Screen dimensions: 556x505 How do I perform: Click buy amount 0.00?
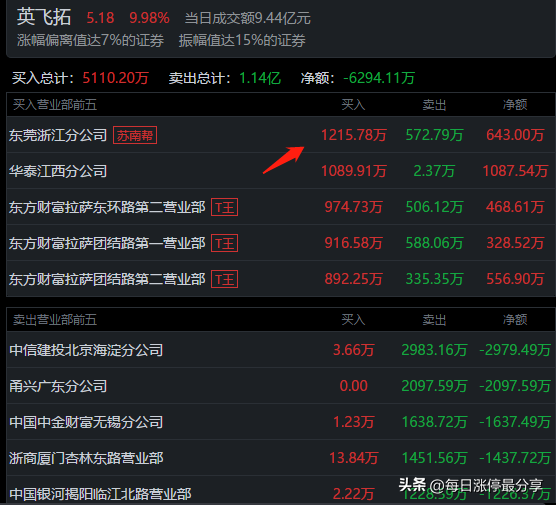pyautogui.click(x=354, y=386)
